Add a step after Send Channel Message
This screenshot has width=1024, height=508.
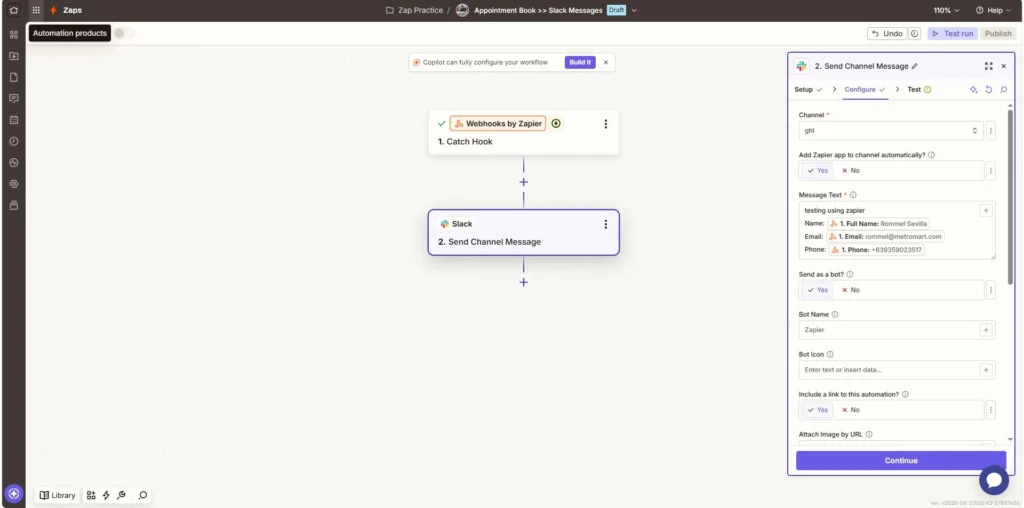(523, 282)
